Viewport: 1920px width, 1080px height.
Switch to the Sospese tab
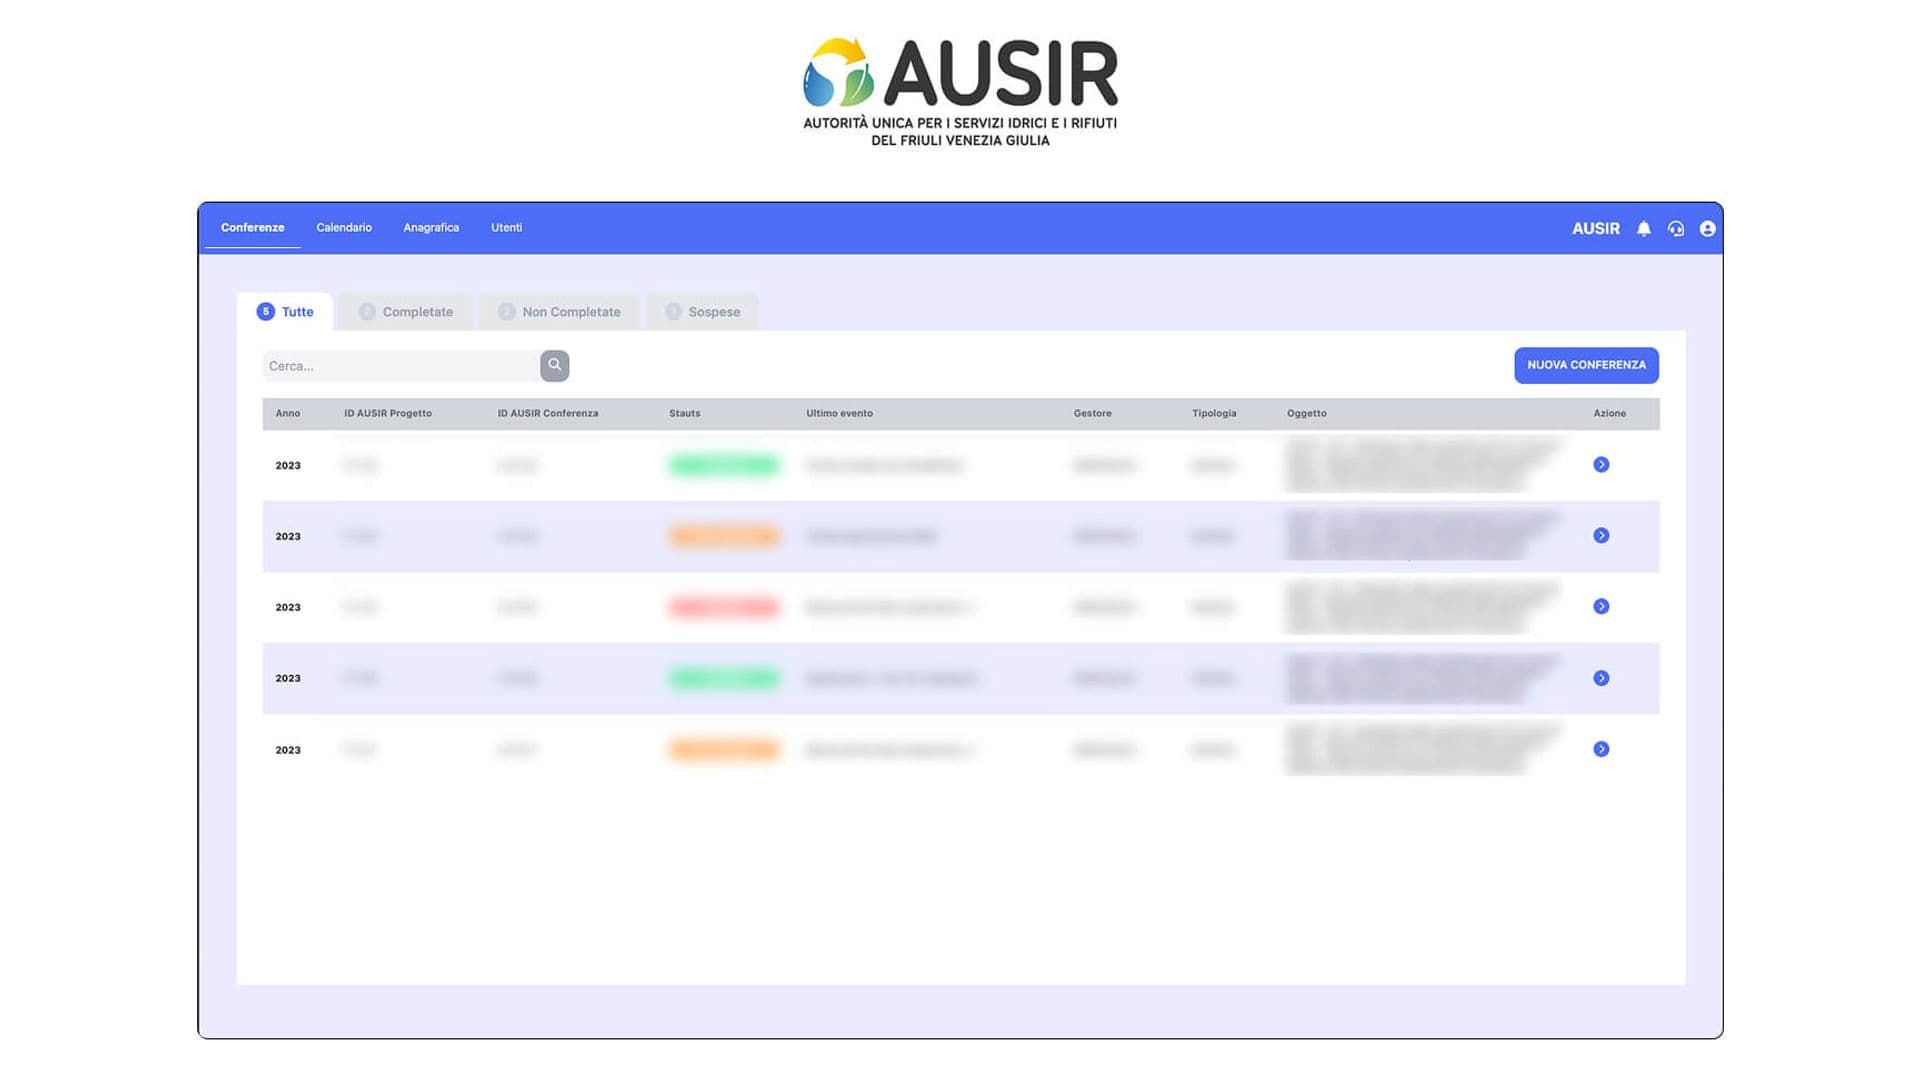(x=703, y=312)
